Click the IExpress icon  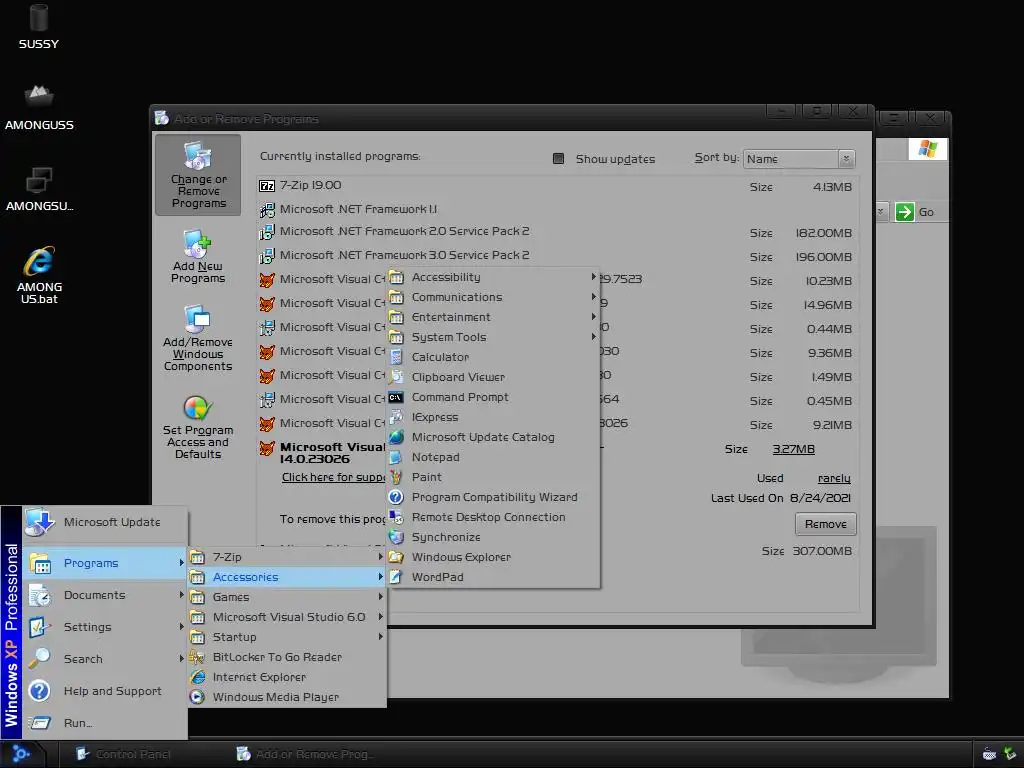396,417
